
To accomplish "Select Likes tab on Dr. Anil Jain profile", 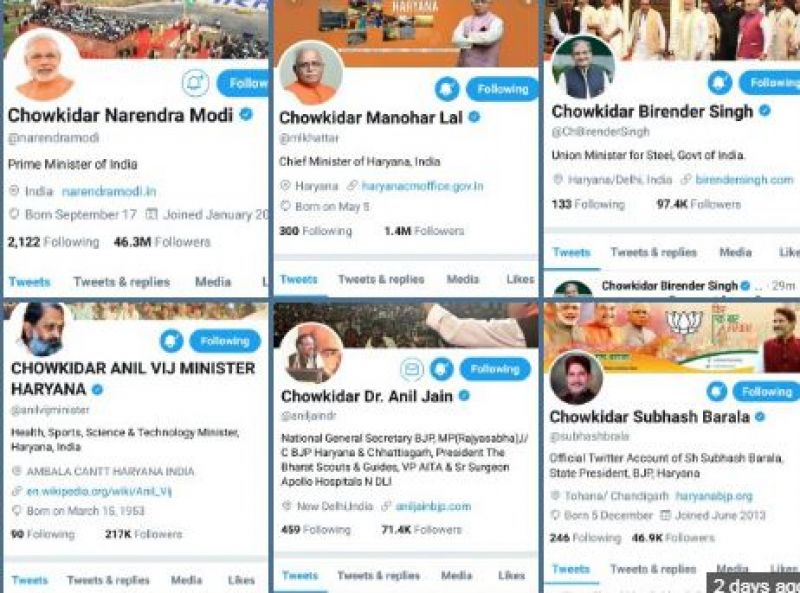I will coord(511,576).
